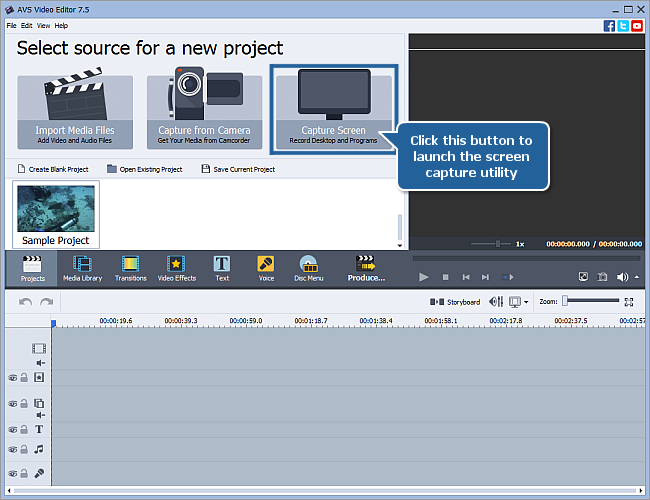Expand the volume control arrow
This screenshot has width=650, height=500.
click(637, 277)
